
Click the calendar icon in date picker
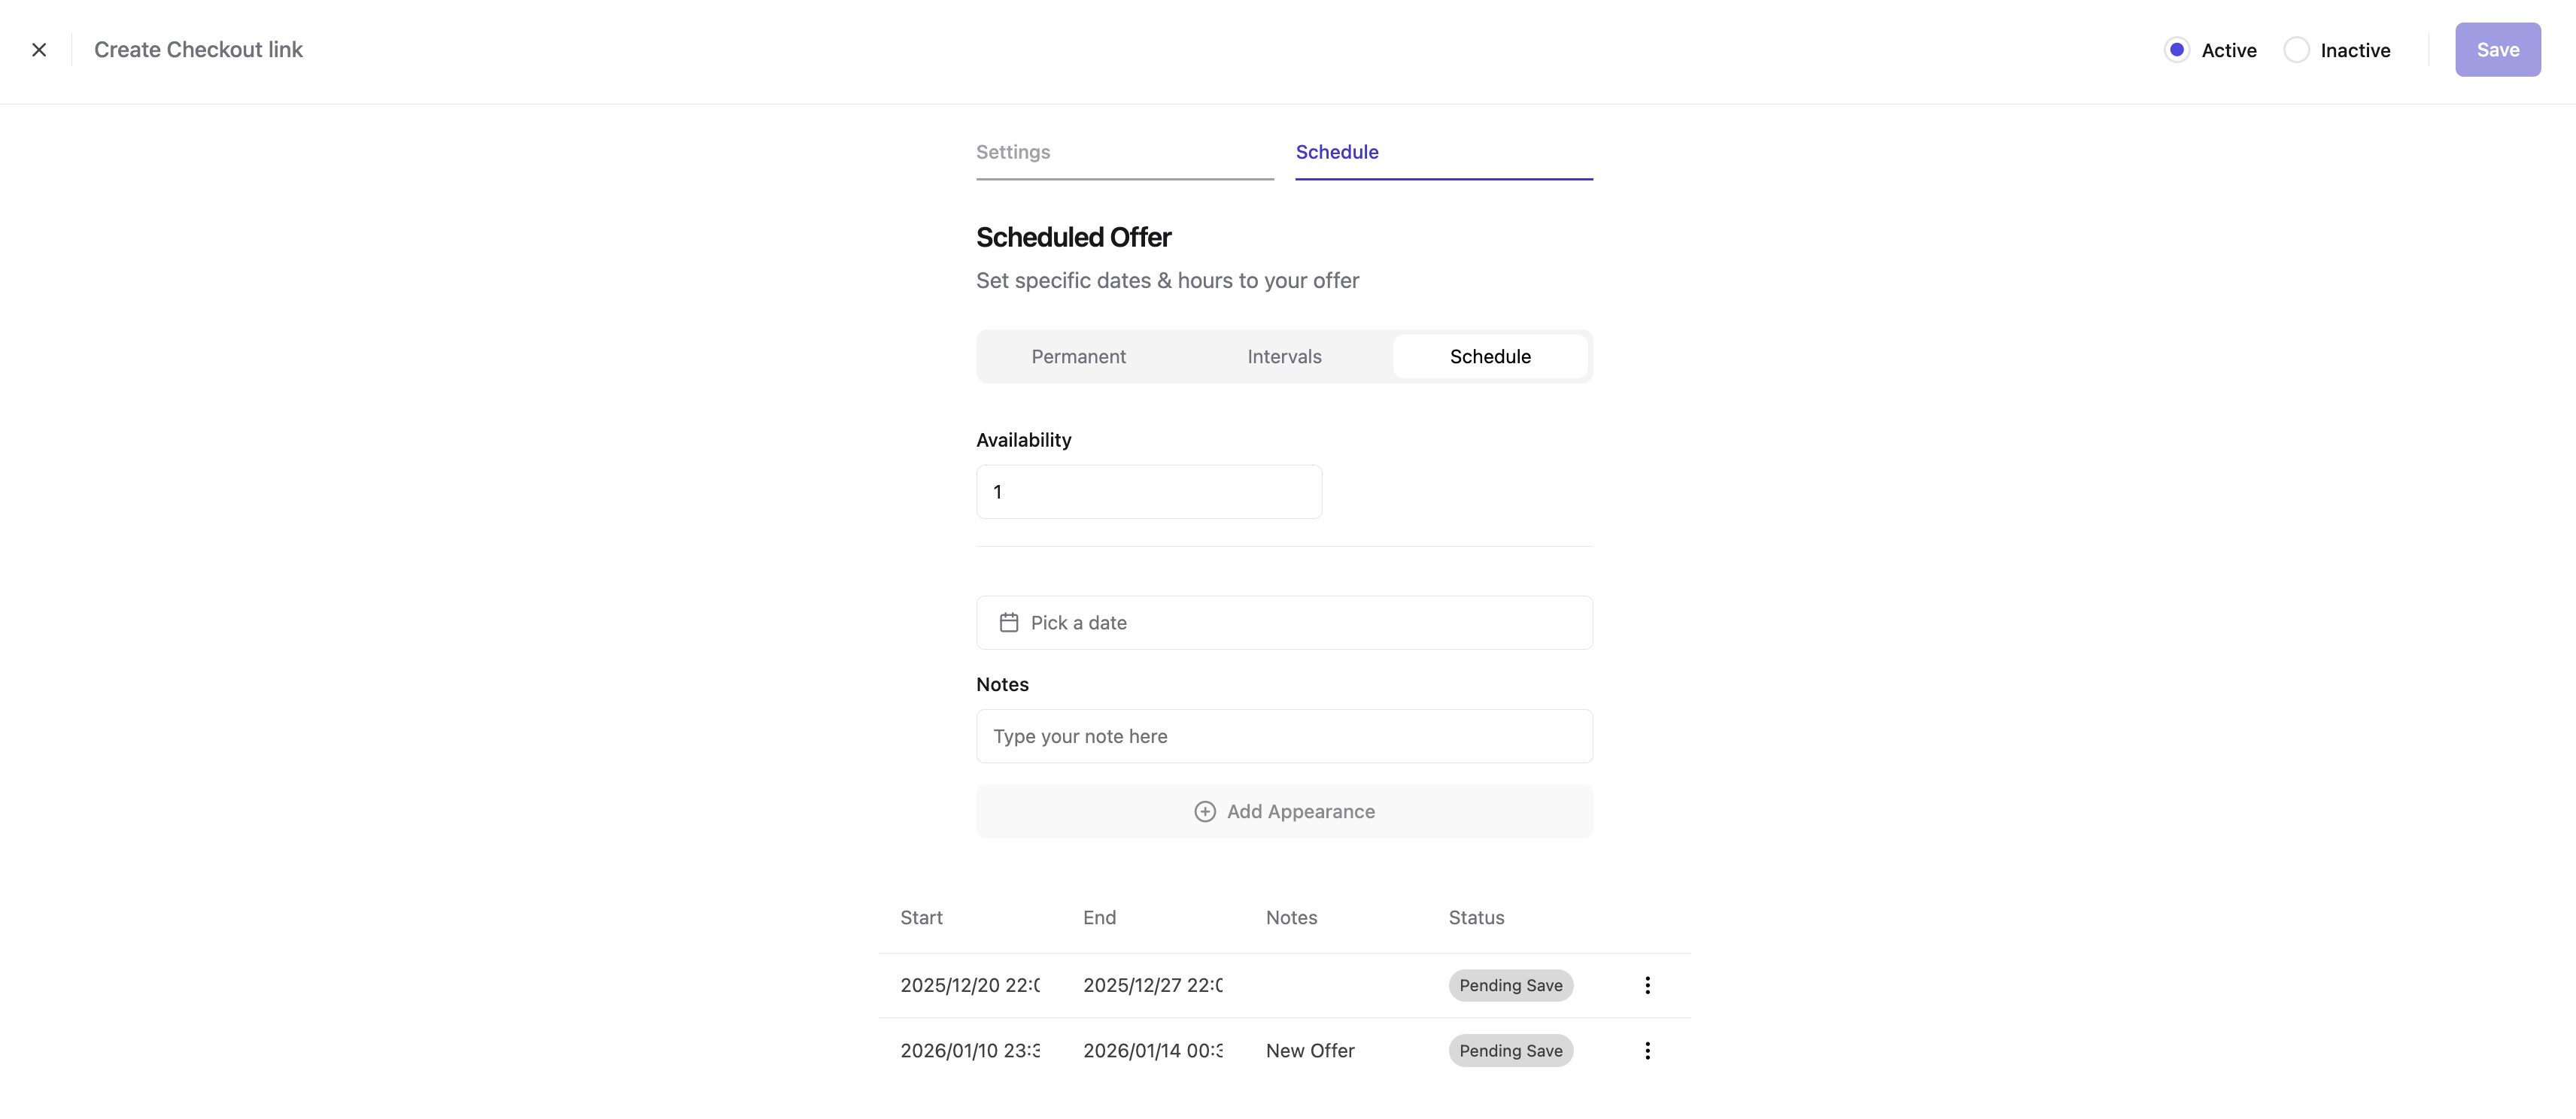pyautogui.click(x=1008, y=622)
